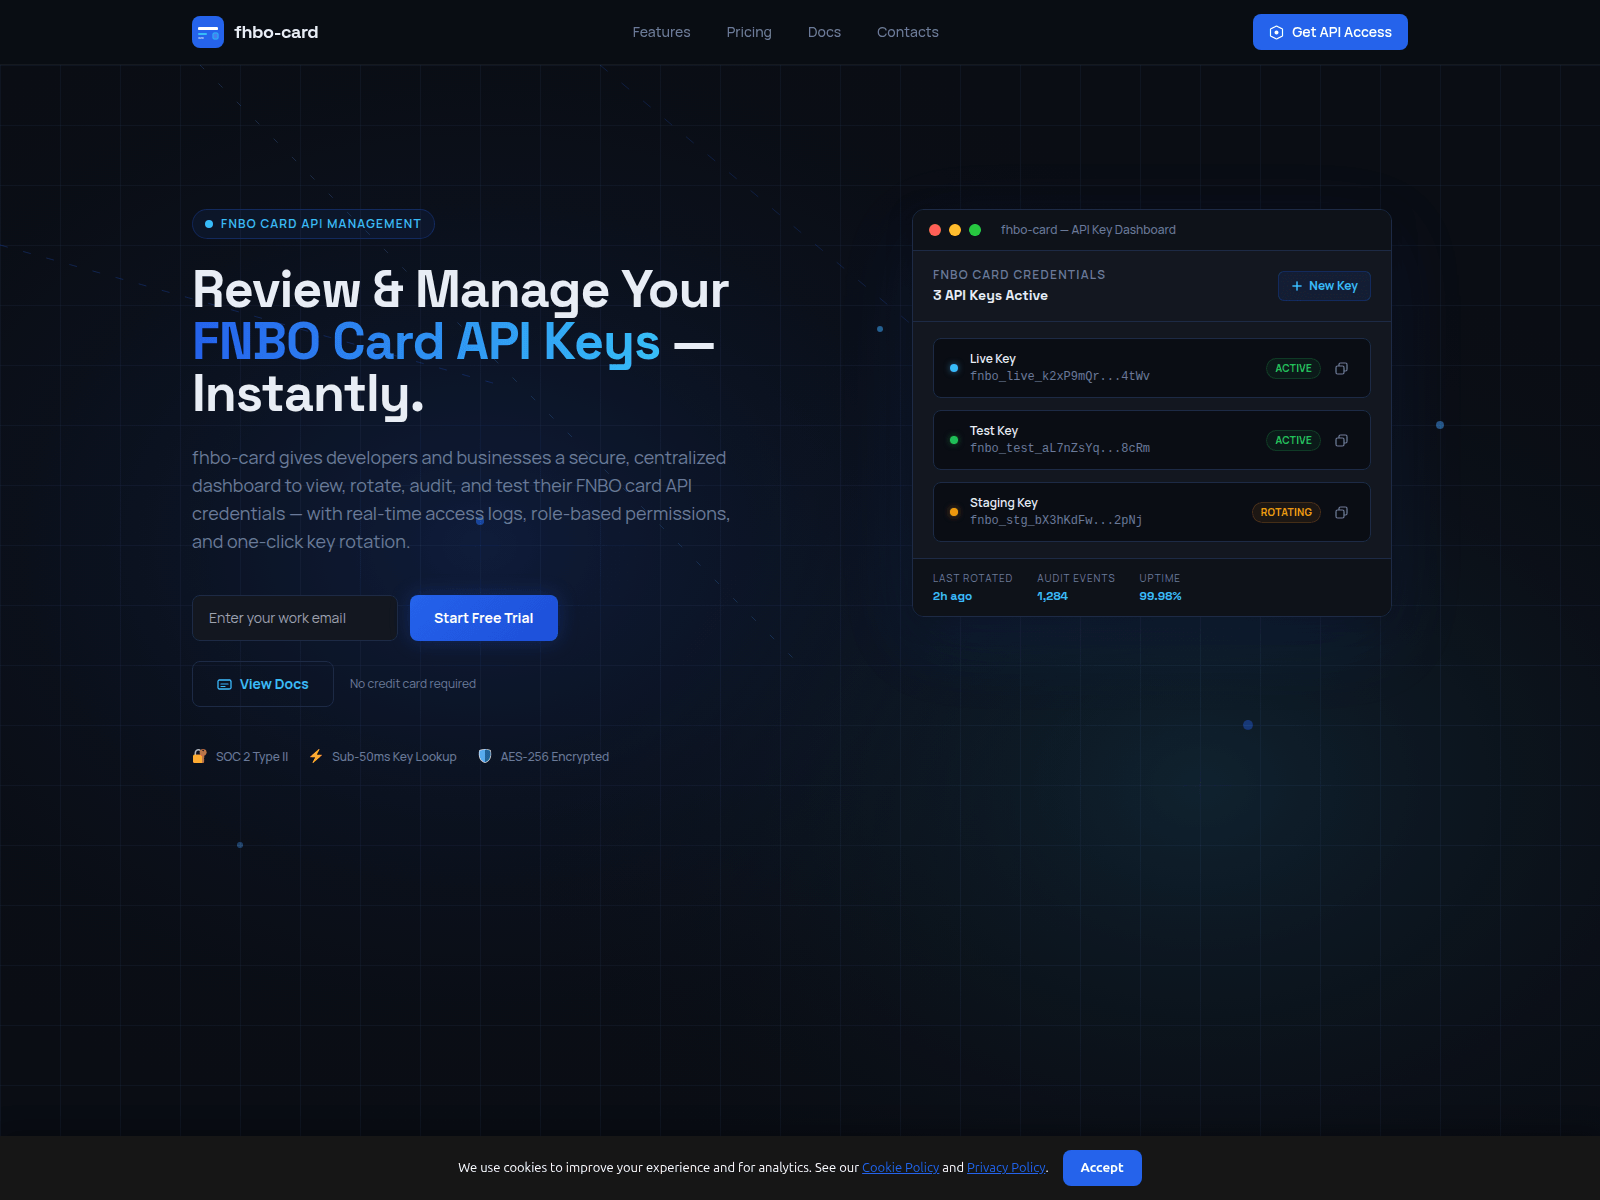The width and height of the screenshot is (1600, 1200).
Task: Open the Features nav item
Action: (661, 32)
